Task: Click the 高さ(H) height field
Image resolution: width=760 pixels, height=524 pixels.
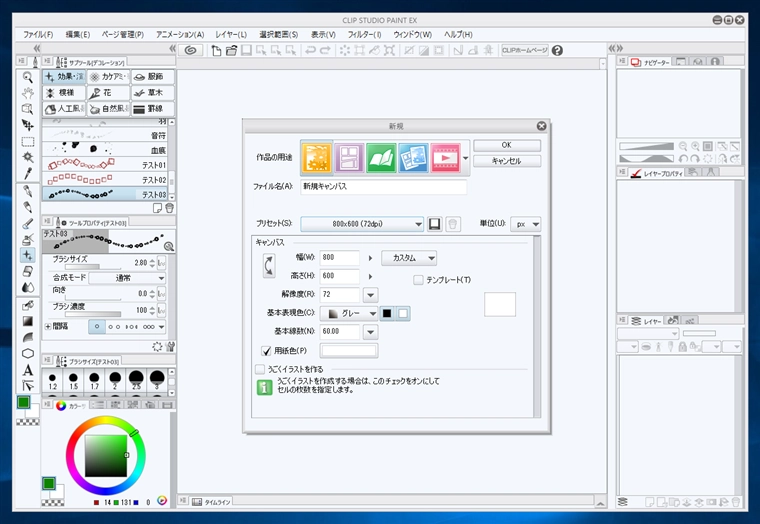Action: click(x=340, y=276)
